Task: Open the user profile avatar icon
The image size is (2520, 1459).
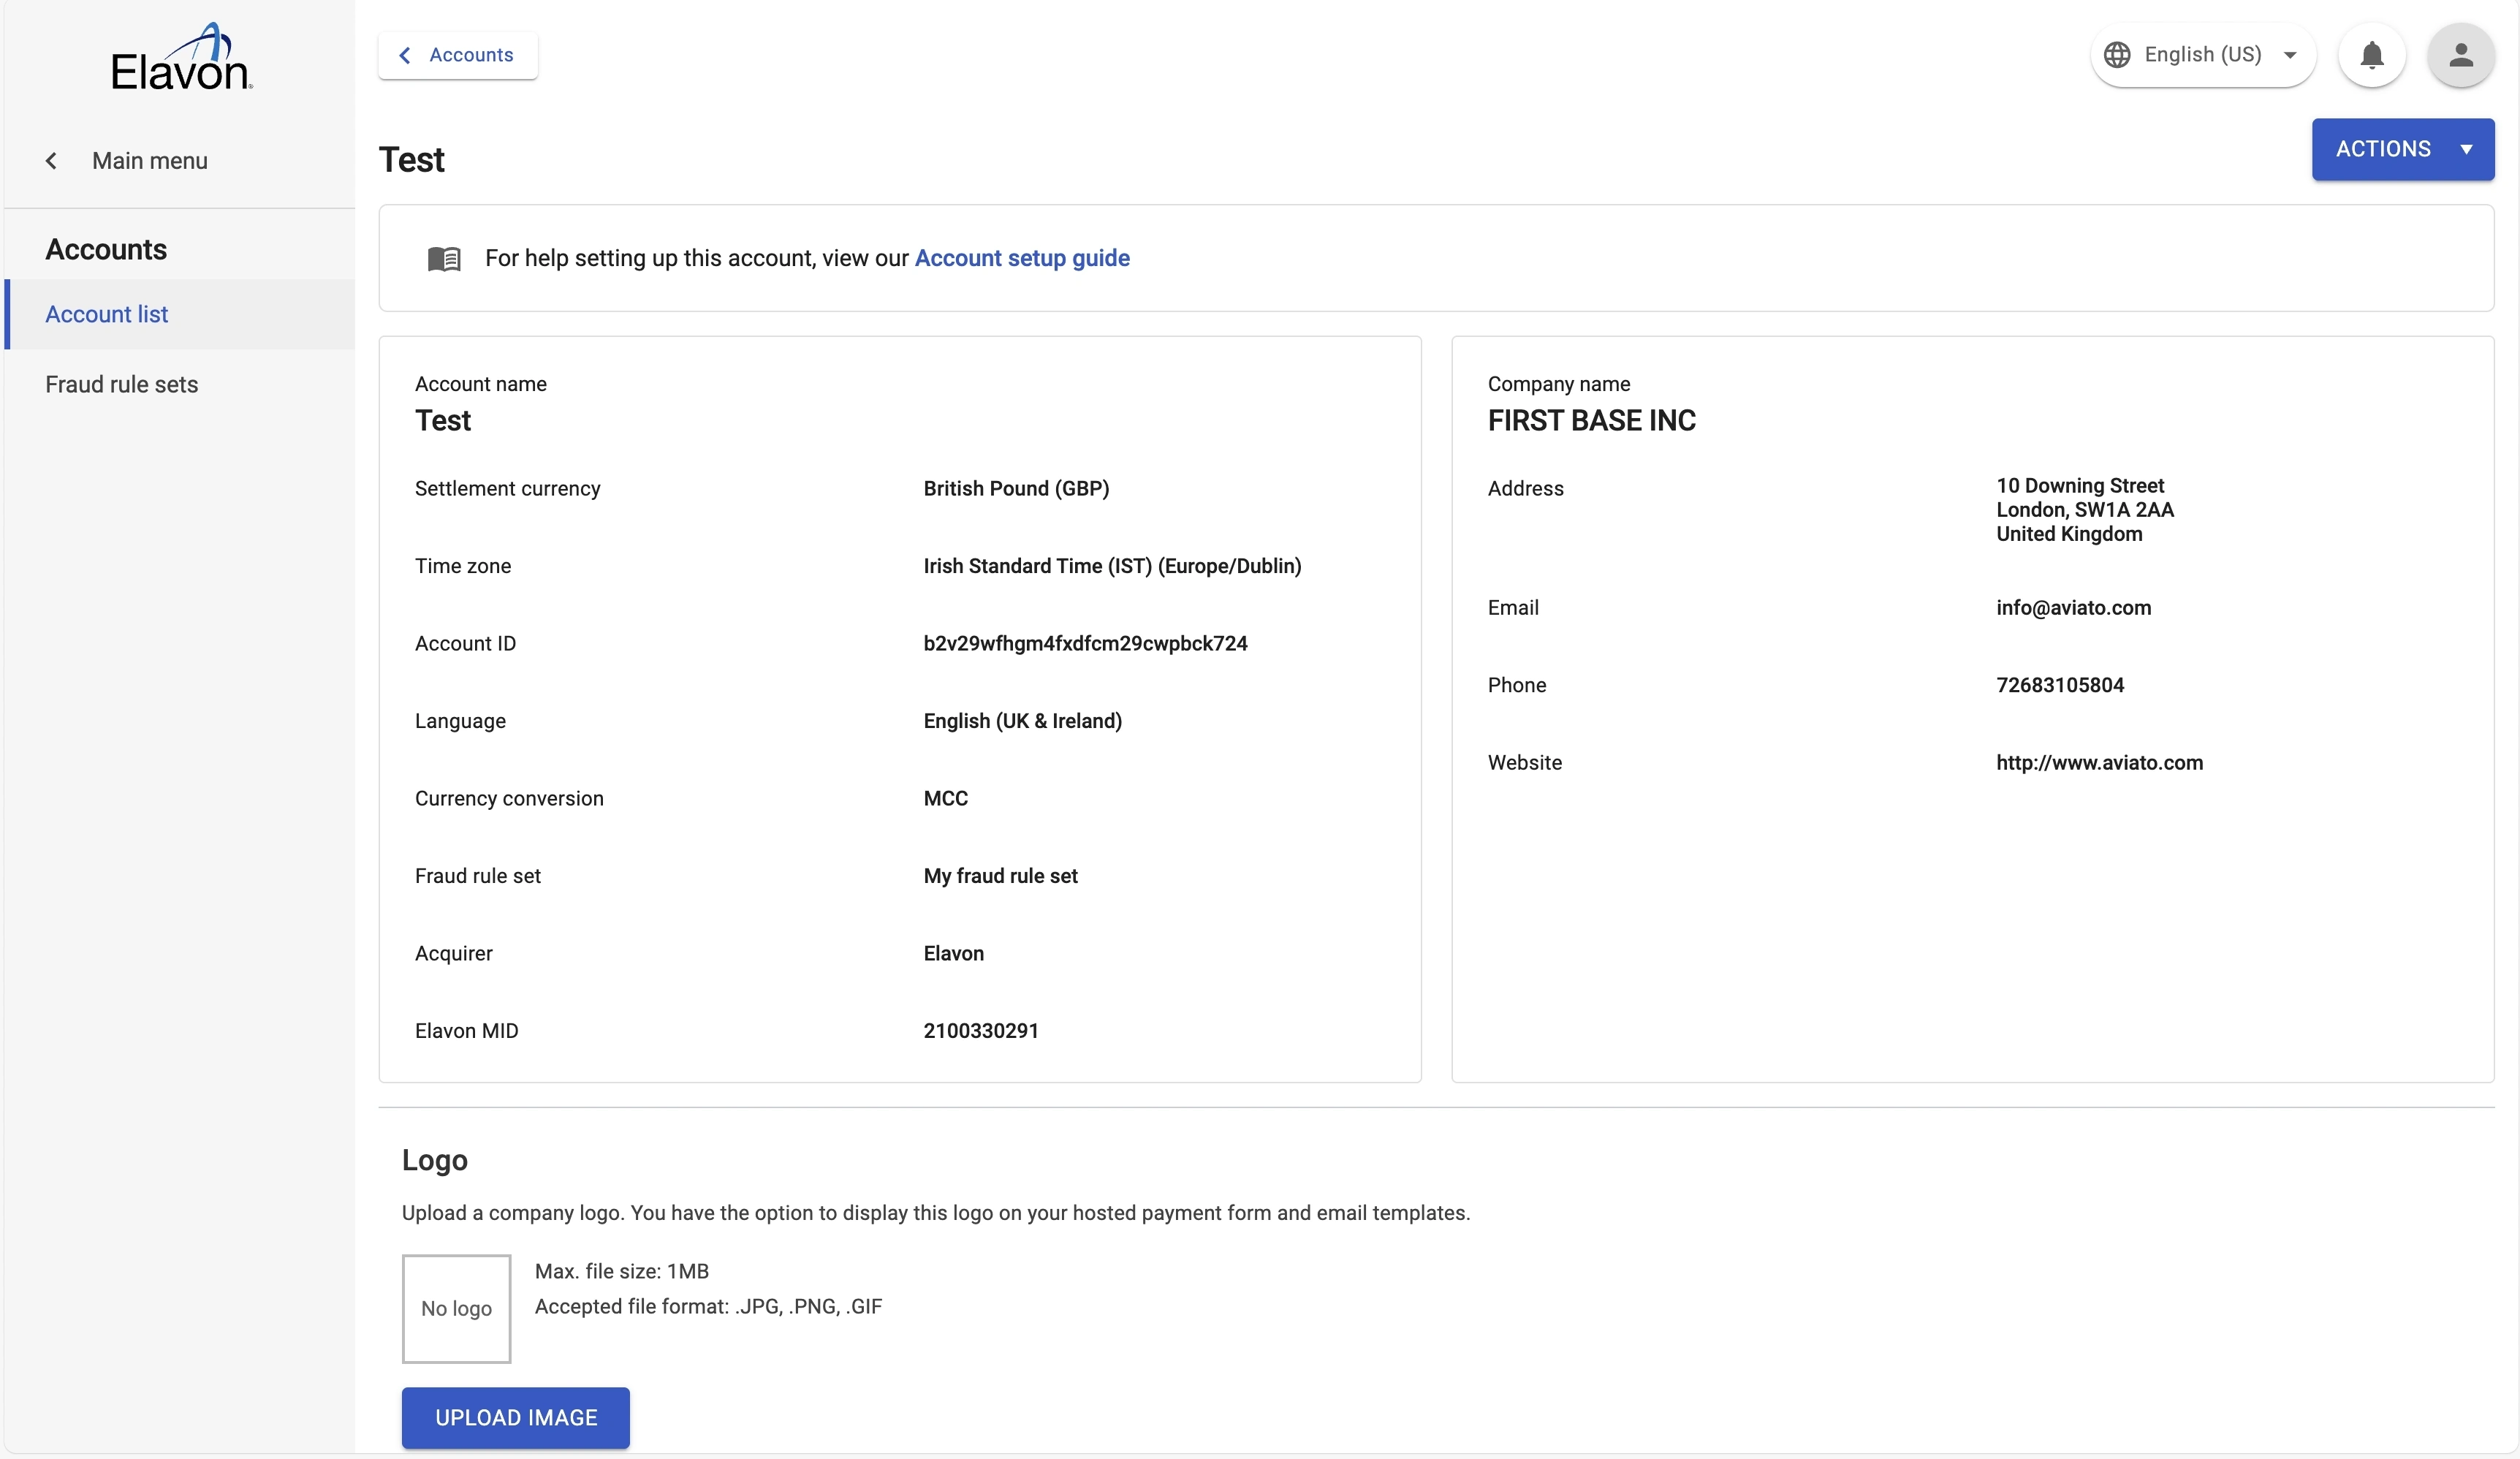Action: tap(2460, 55)
